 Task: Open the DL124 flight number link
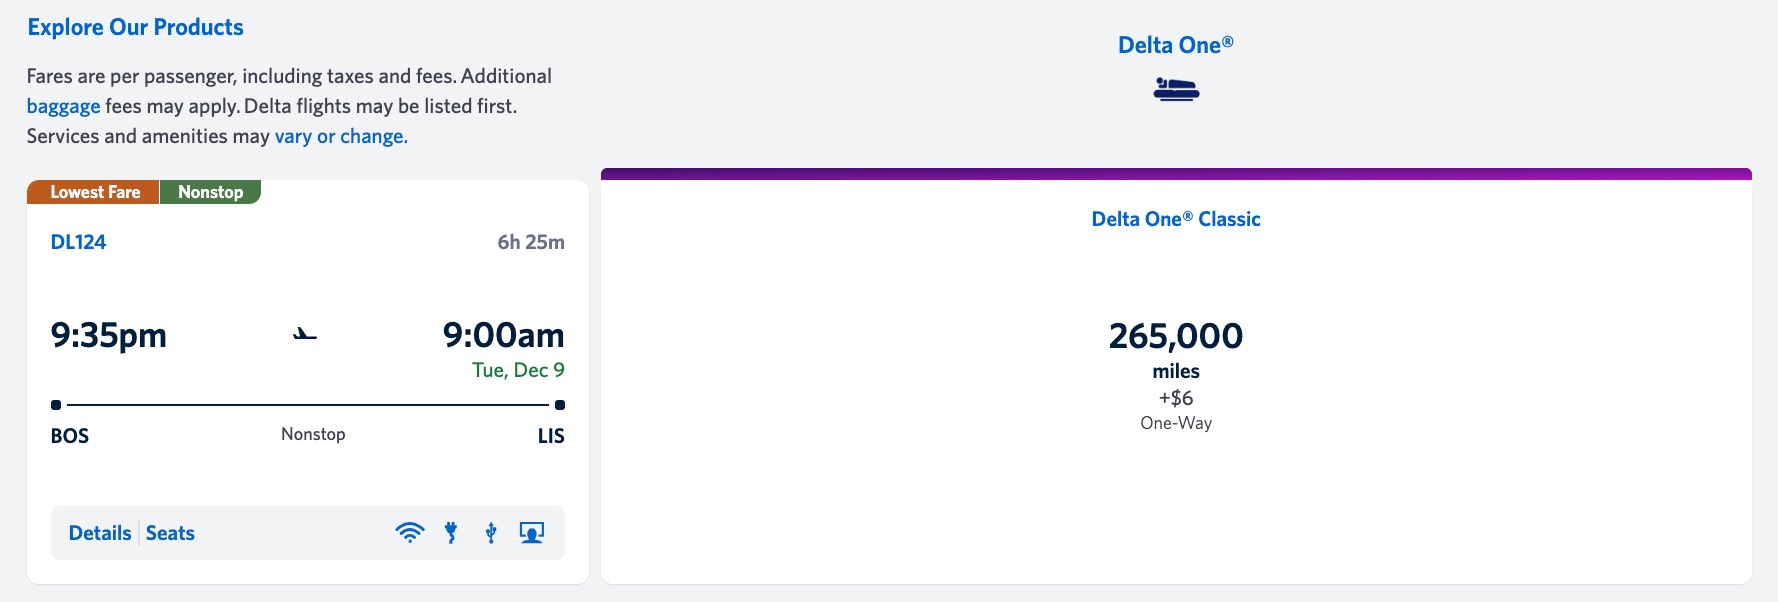click(78, 242)
